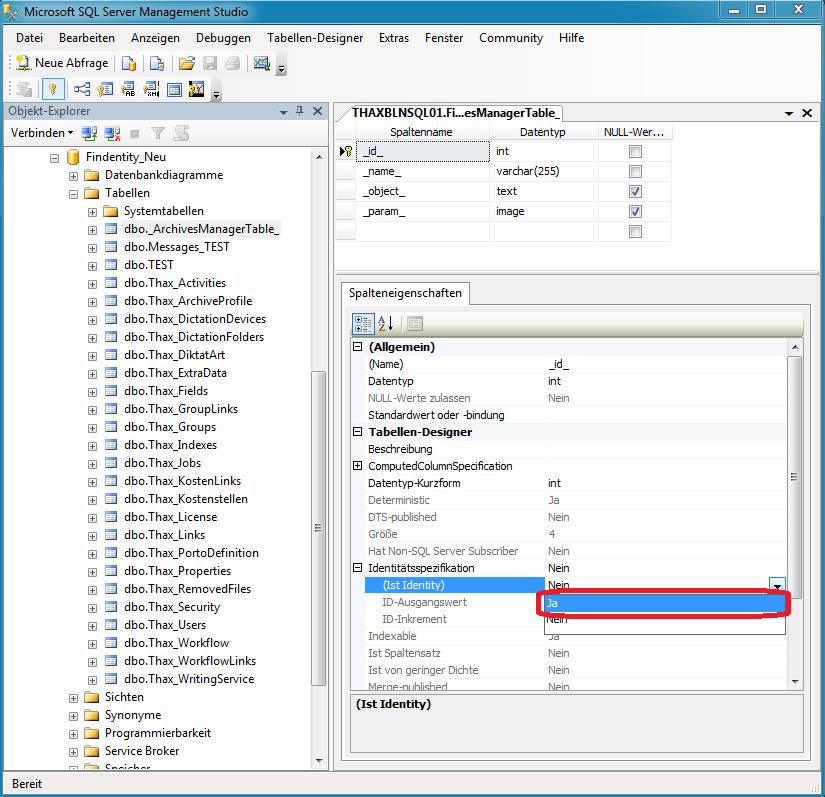Click the second new-query document icon
The height and width of the screenshot is (797, 825).
point(156,64)
